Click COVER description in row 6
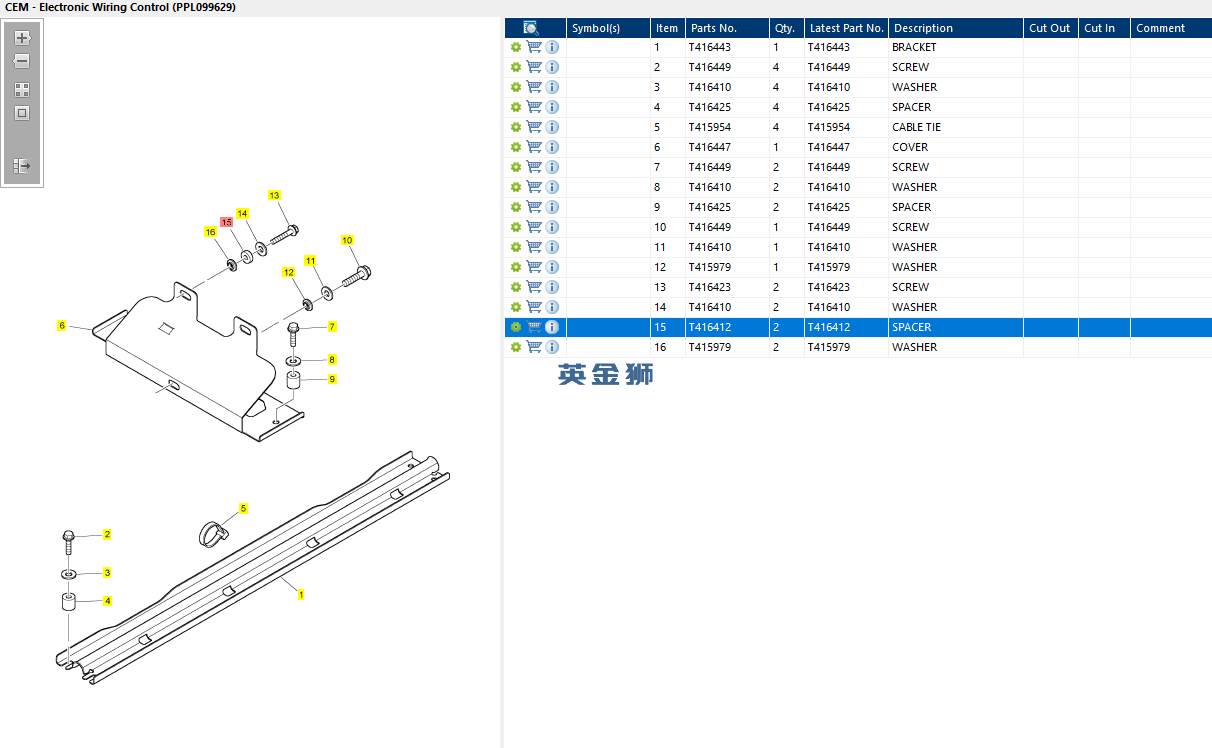Screen dimensions: 1212x748 [x=910, y=147]
